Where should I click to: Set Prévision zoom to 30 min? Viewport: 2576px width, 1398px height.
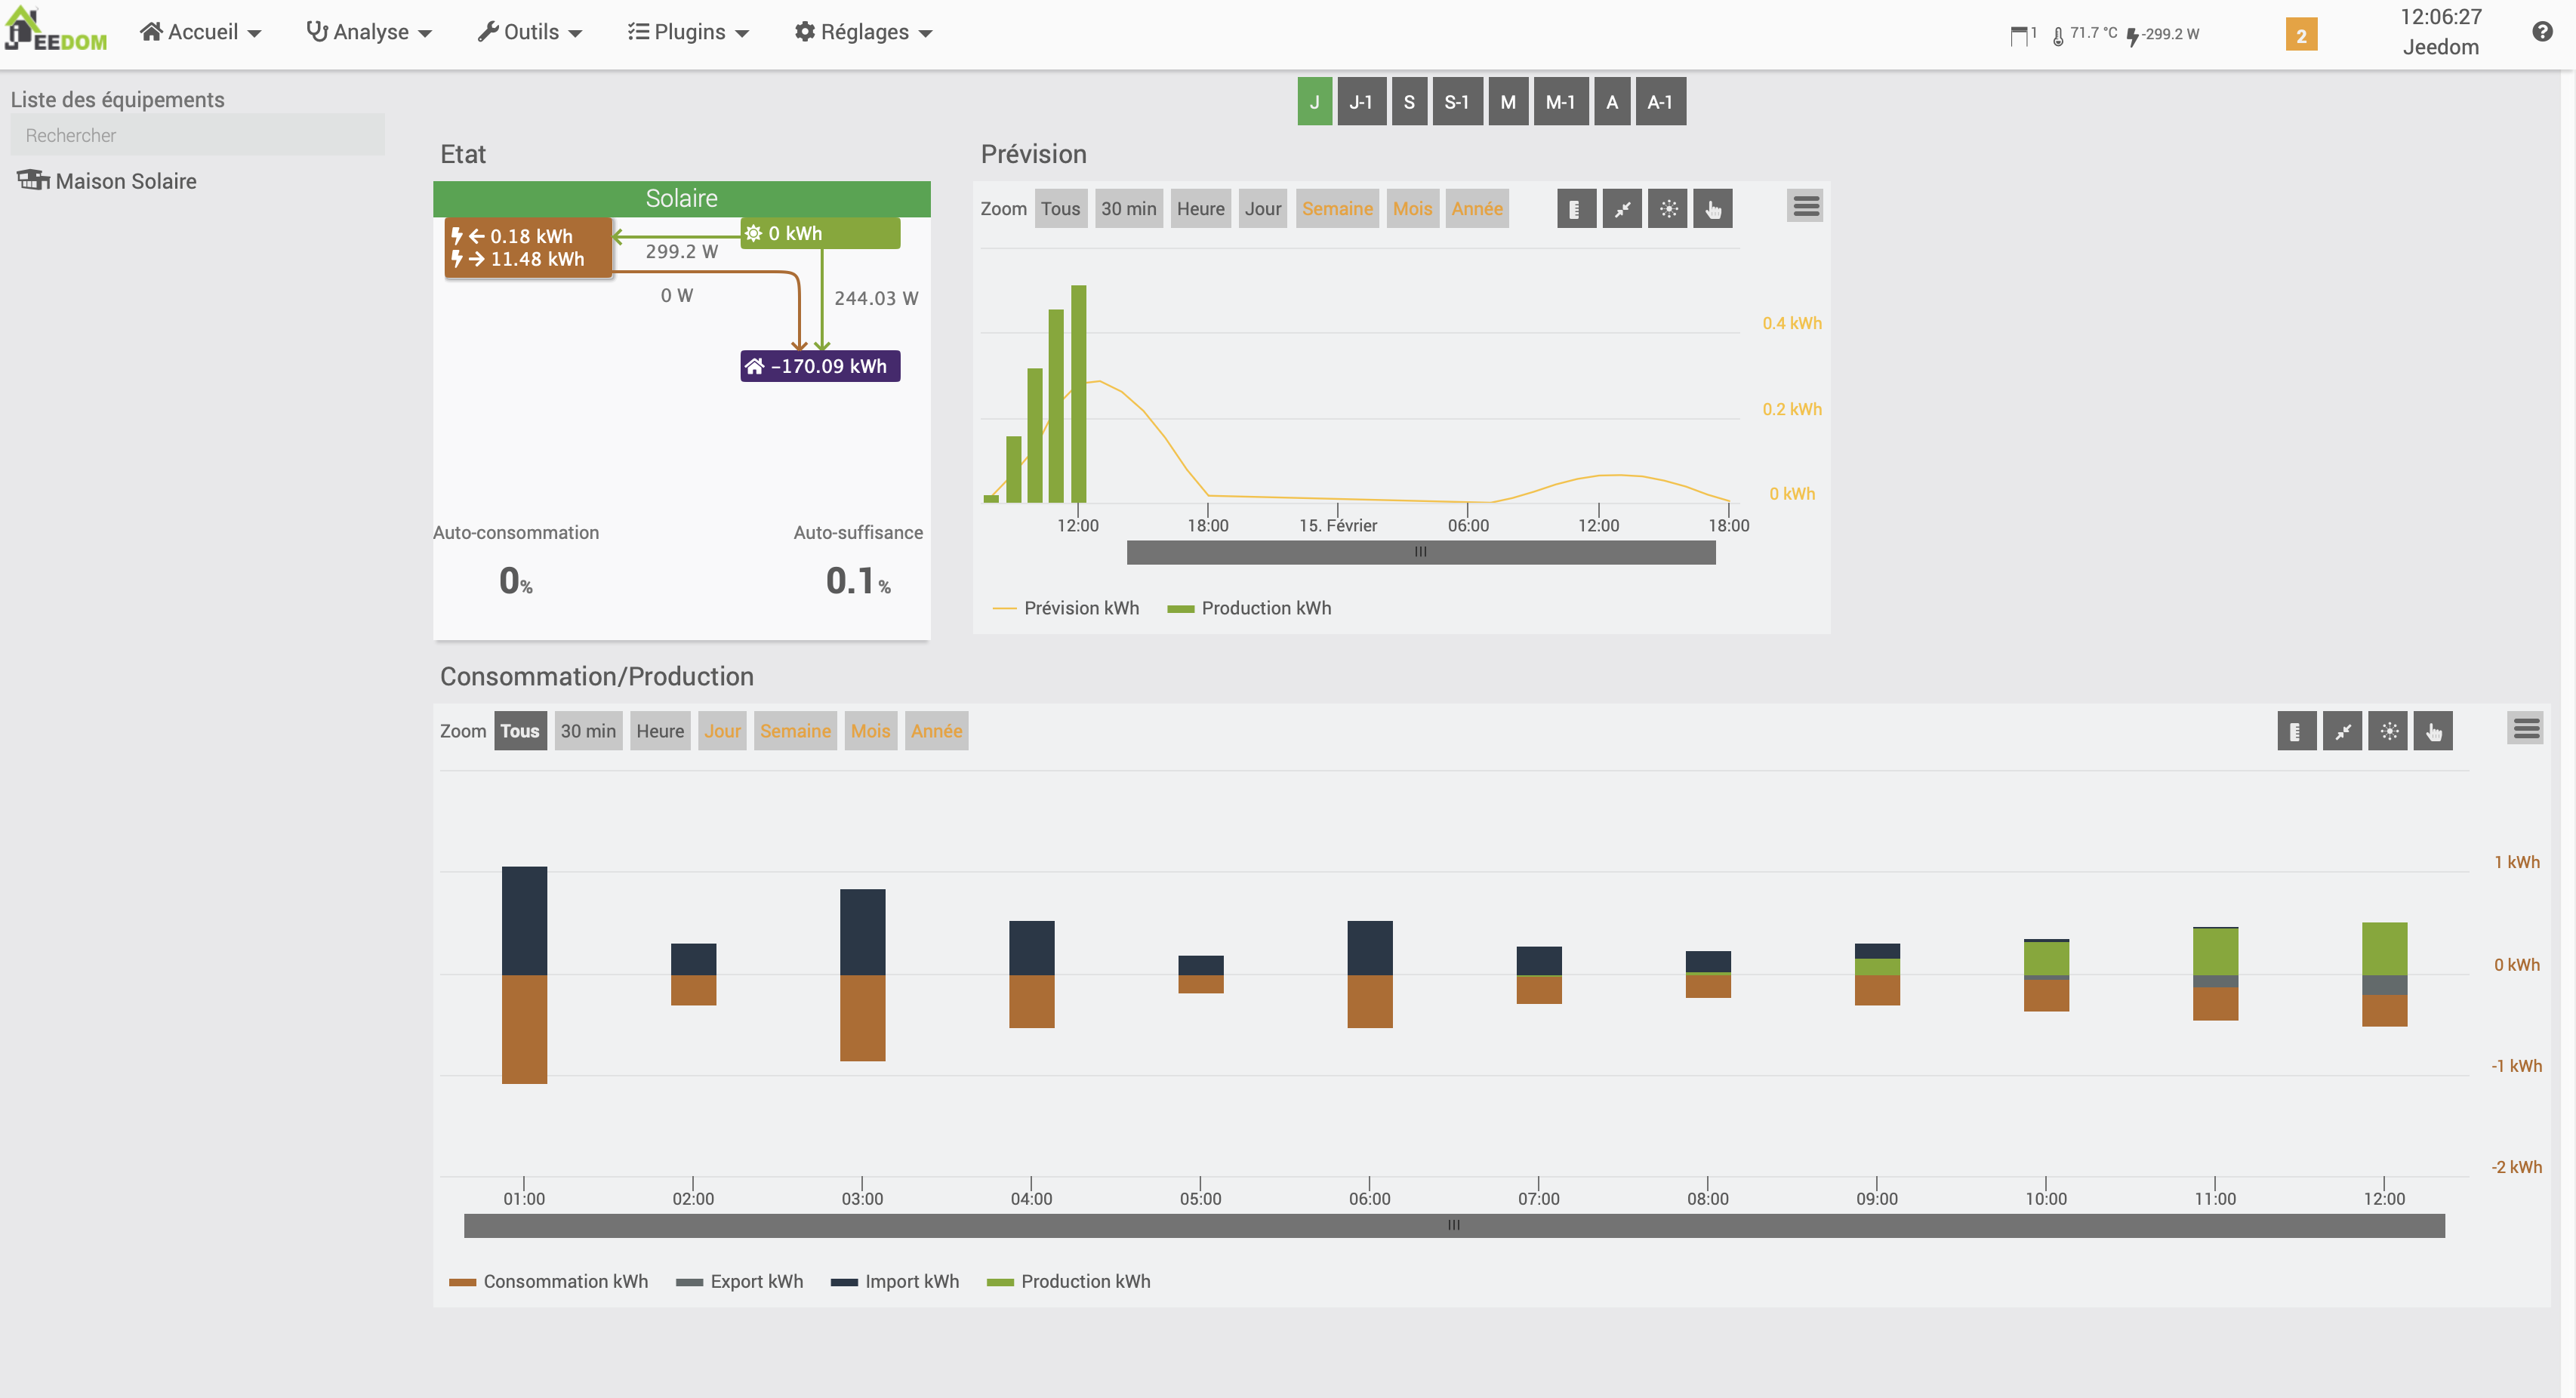[1127, 209]
